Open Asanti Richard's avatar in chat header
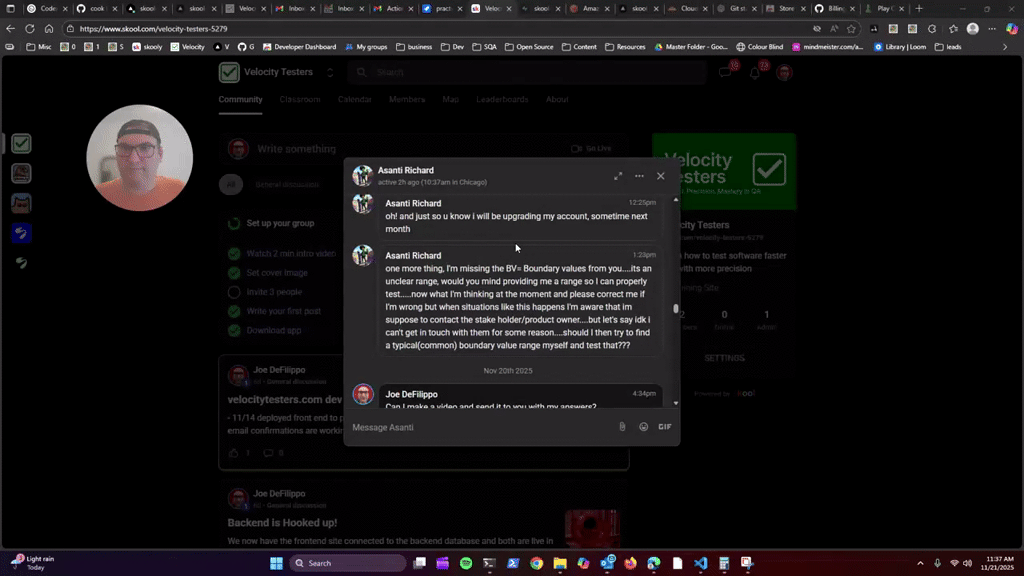 point(362,176)
